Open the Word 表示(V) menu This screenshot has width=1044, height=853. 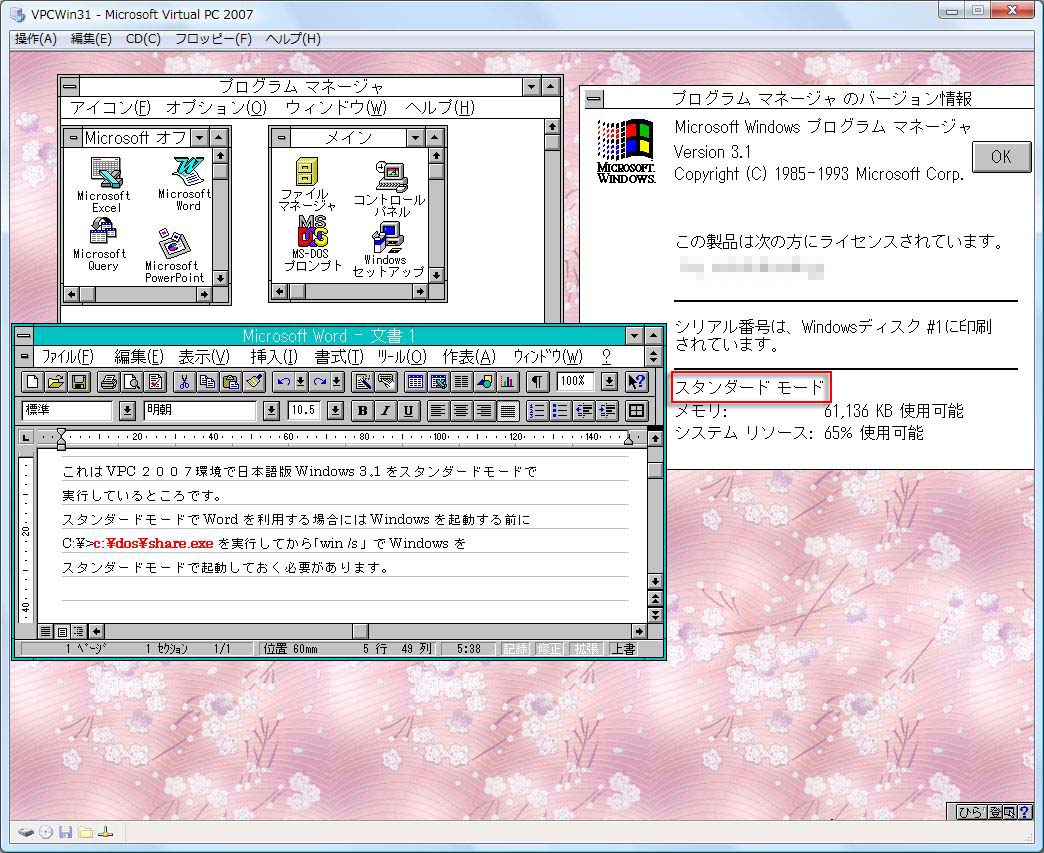204,357
